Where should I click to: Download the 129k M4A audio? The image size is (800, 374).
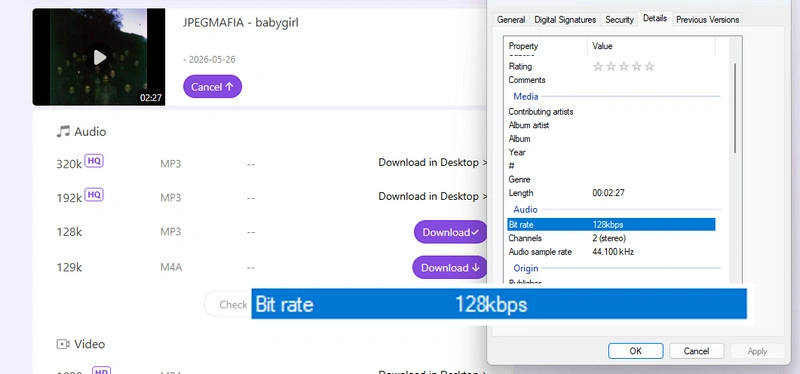pyautogui.click(x=450, y=267)
